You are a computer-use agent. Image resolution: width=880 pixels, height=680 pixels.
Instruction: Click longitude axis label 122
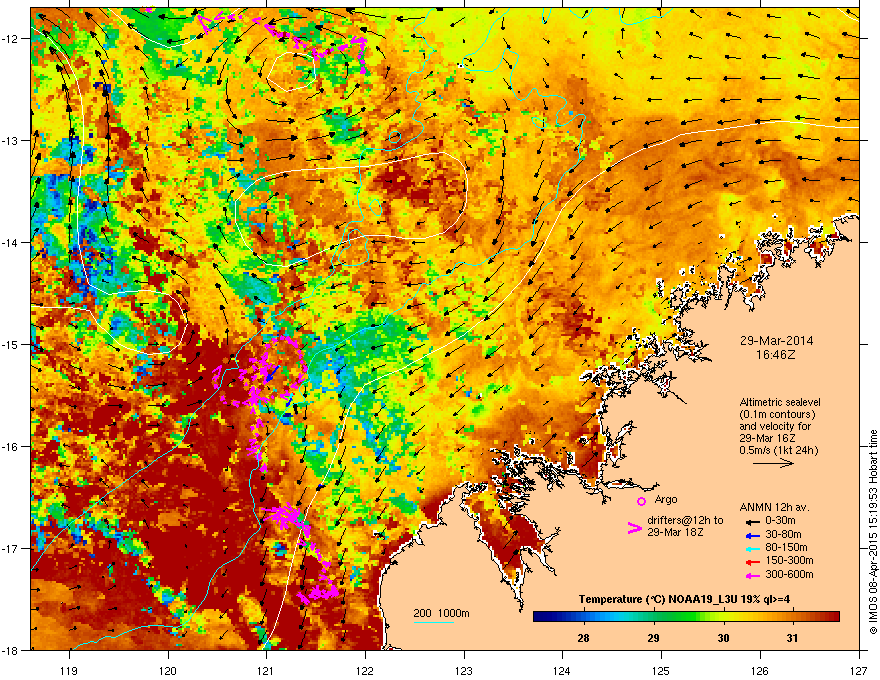[365, 670]
